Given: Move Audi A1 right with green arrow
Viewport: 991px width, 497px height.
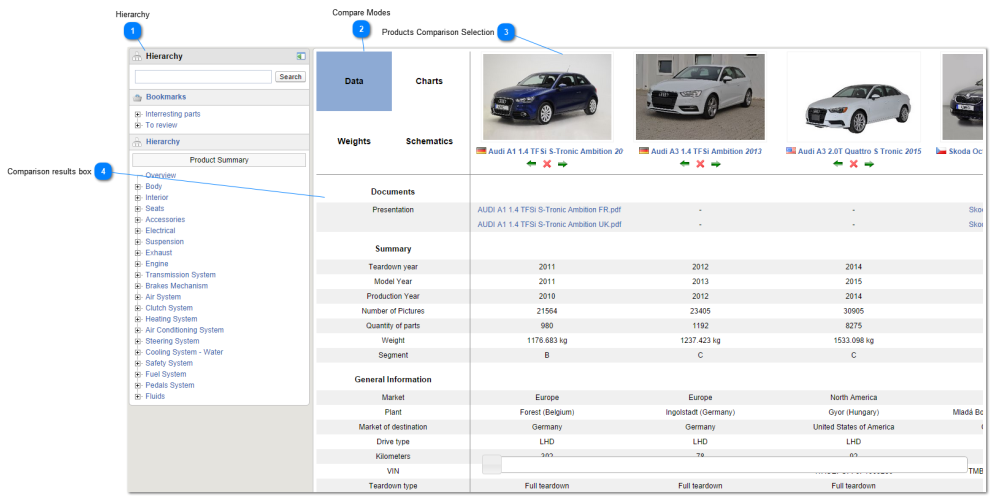Looking at the screenshot, I should [x=562, y=164].
